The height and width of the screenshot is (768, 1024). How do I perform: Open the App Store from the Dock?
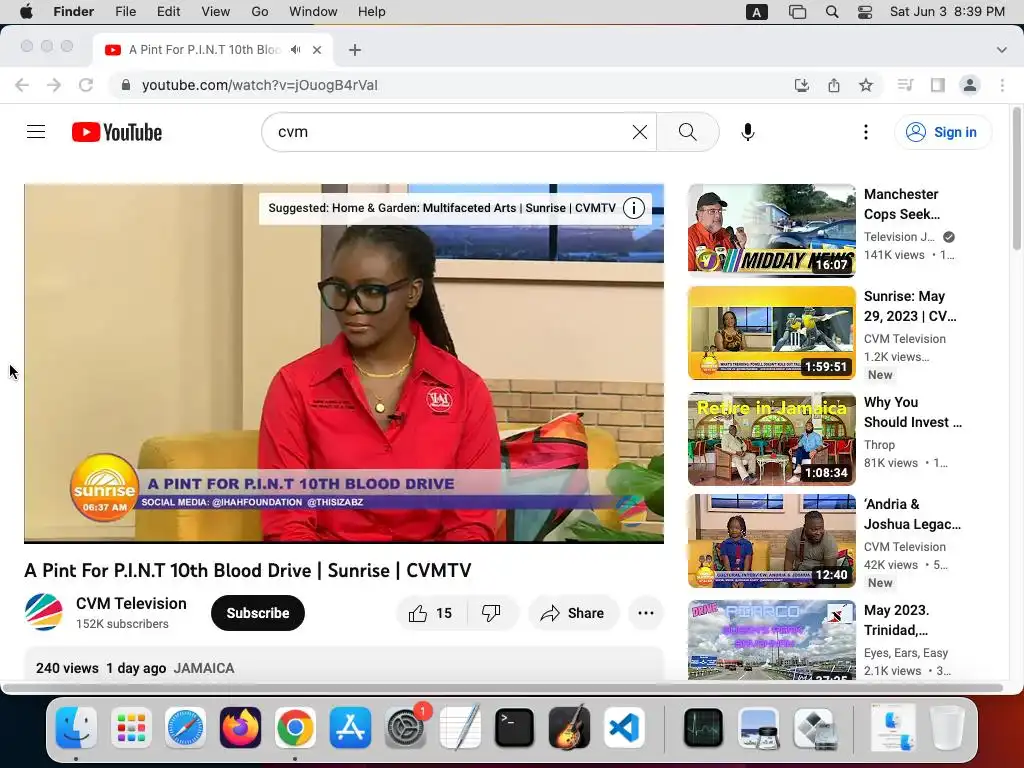[x=351, y=727]
